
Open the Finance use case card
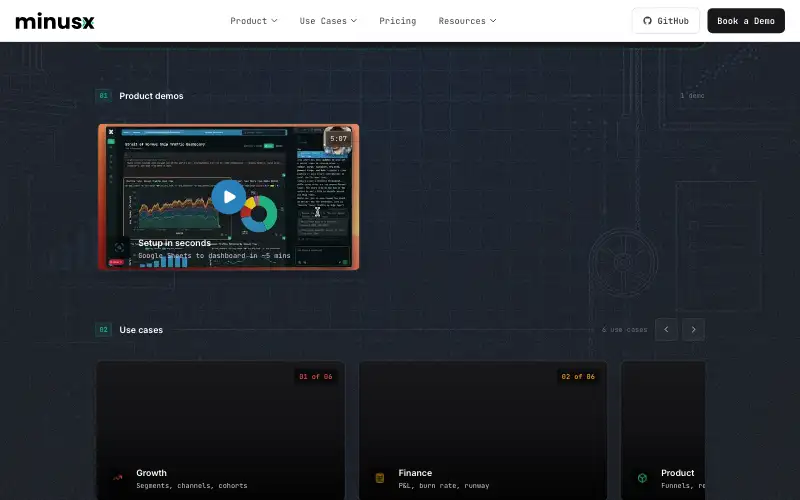[x=483, y=430]
